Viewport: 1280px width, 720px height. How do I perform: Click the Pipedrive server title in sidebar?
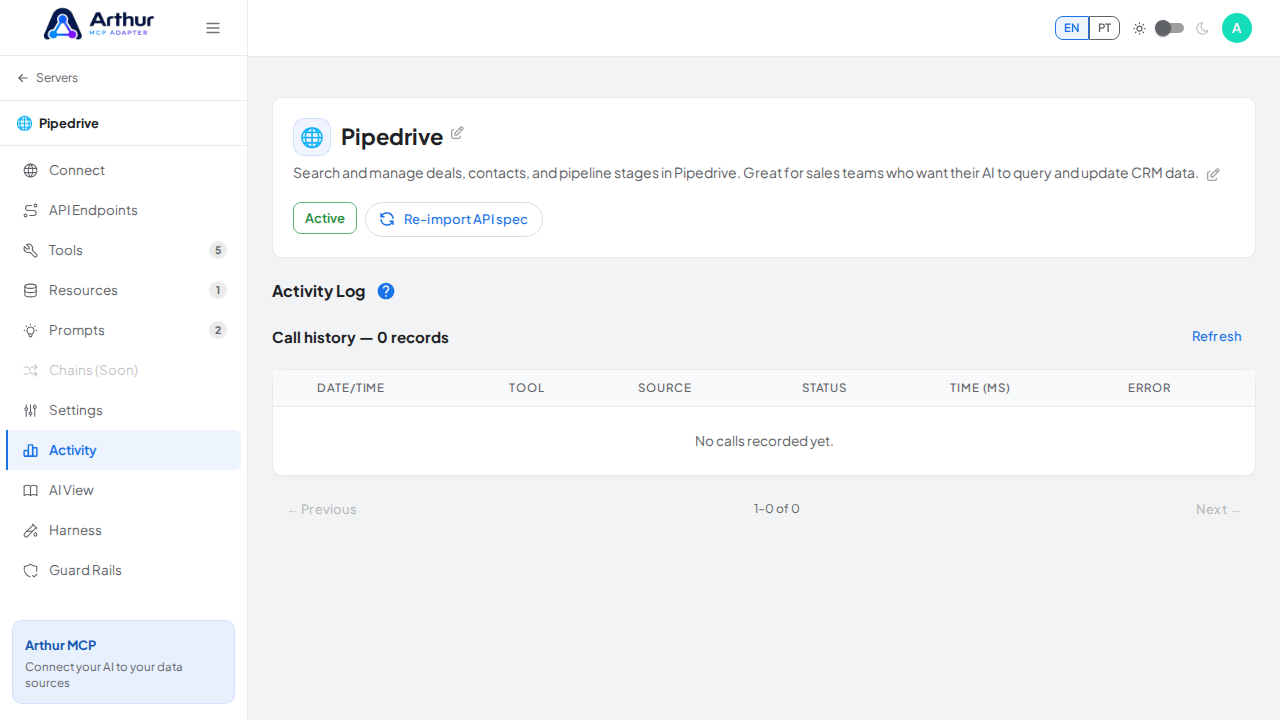pyautogui.click(x=69, y=124)
